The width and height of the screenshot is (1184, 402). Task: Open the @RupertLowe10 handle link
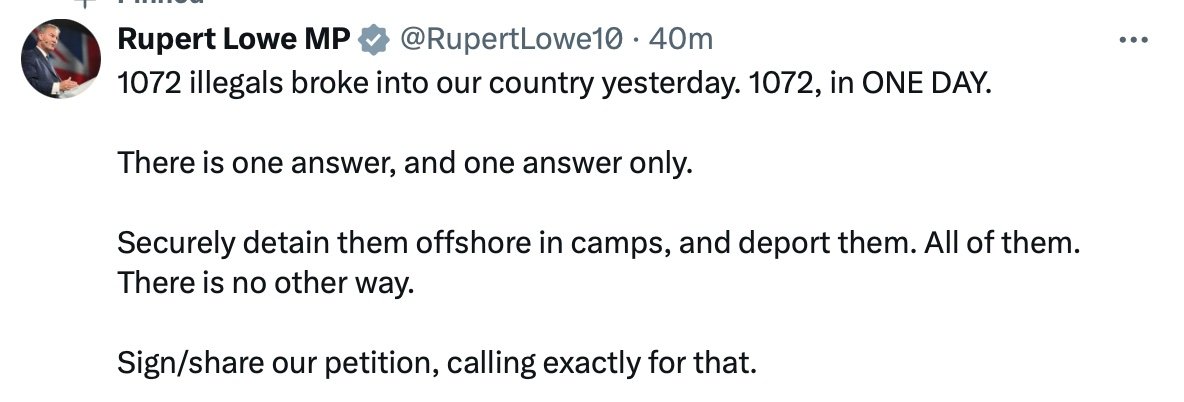click(x=513, y=40)
